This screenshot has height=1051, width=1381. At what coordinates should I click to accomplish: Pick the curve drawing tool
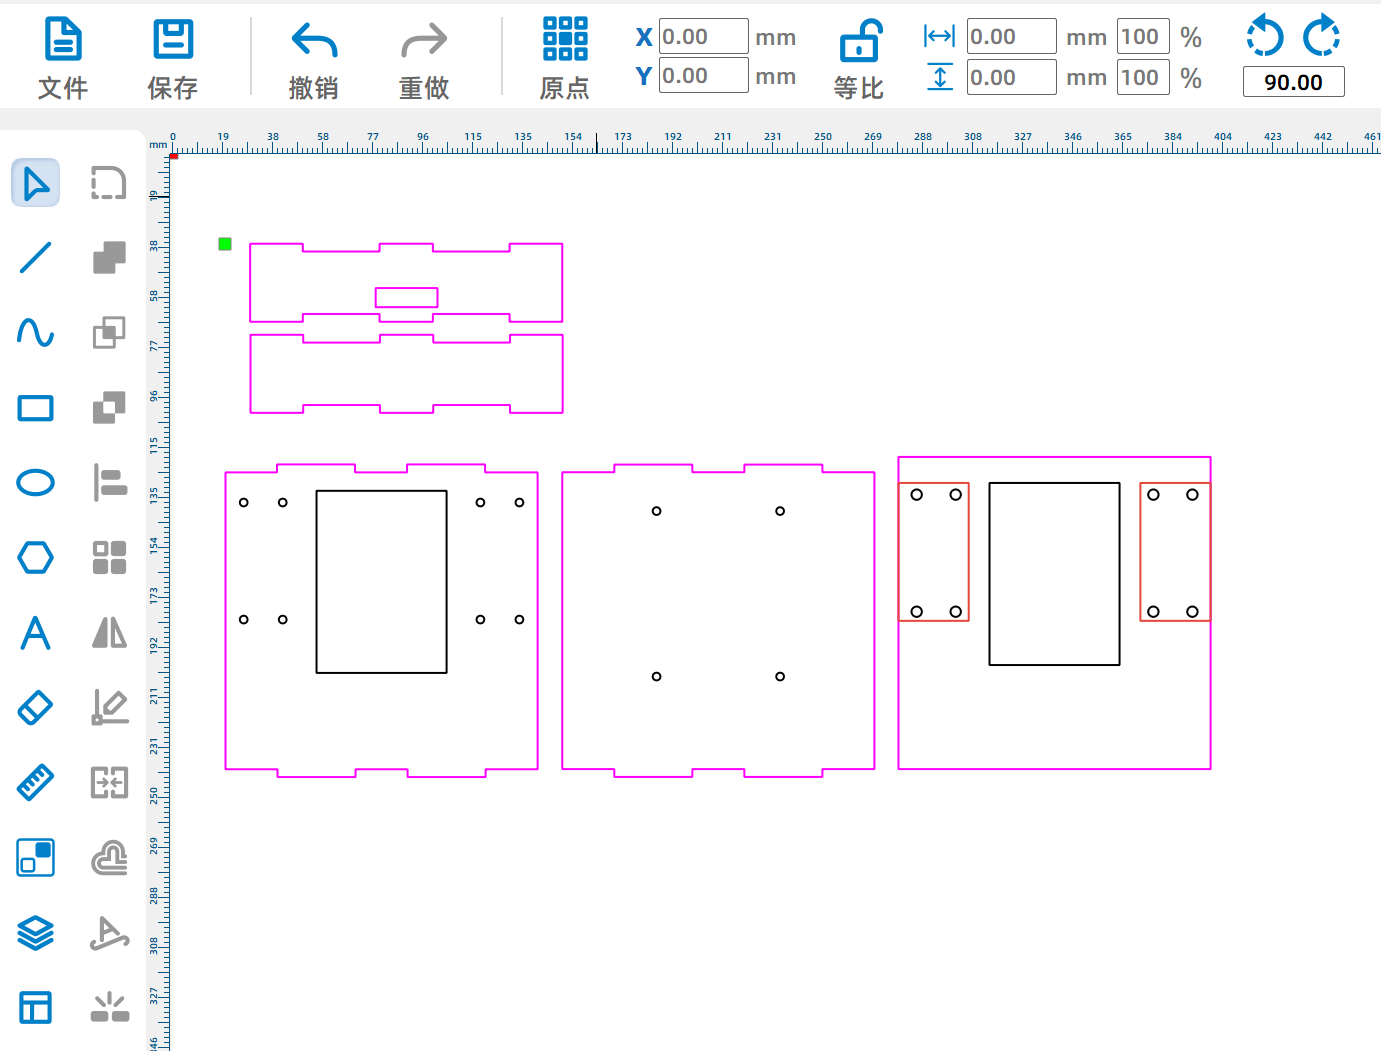pos(35,333)
